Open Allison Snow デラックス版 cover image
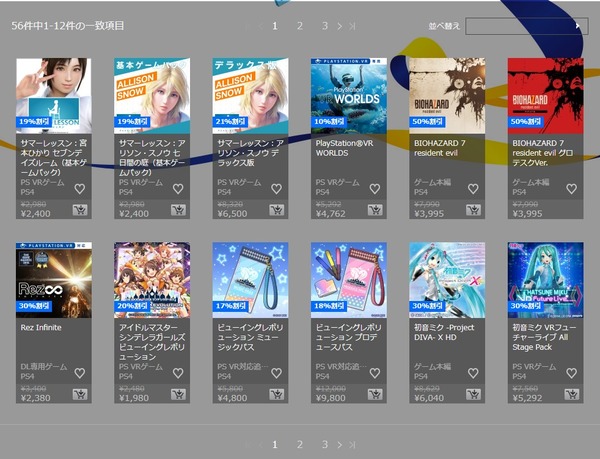Image resolution: width=600 pixels, height=459 pixels. click(250, 96)
